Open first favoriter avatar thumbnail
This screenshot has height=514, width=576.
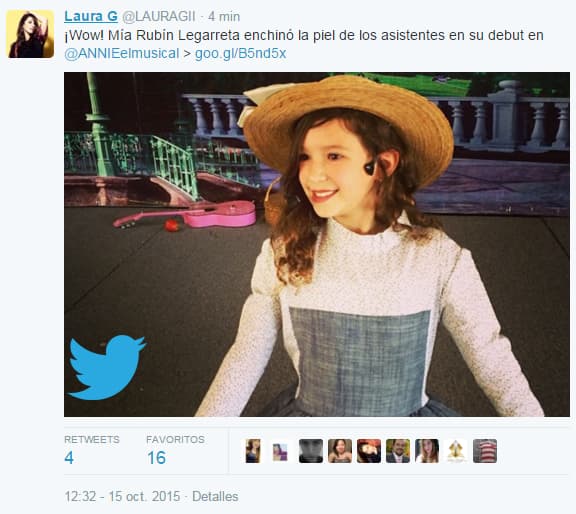[x=253, y=451]
